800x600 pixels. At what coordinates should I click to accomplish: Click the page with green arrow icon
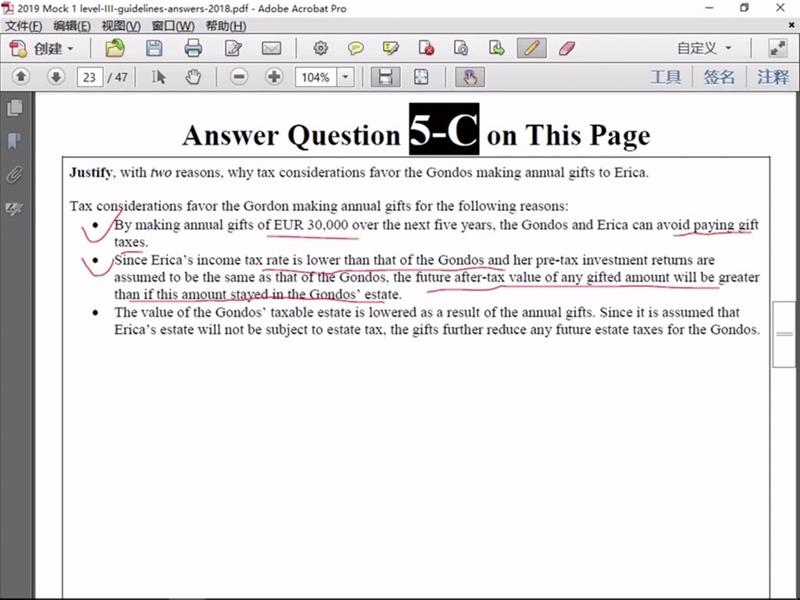click(496, 48)
